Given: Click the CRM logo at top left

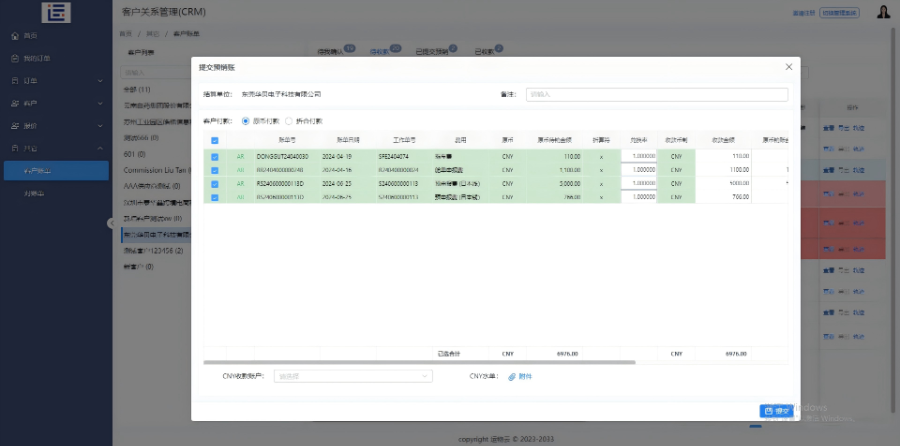Looking at the screenshot, I should 55,12.
